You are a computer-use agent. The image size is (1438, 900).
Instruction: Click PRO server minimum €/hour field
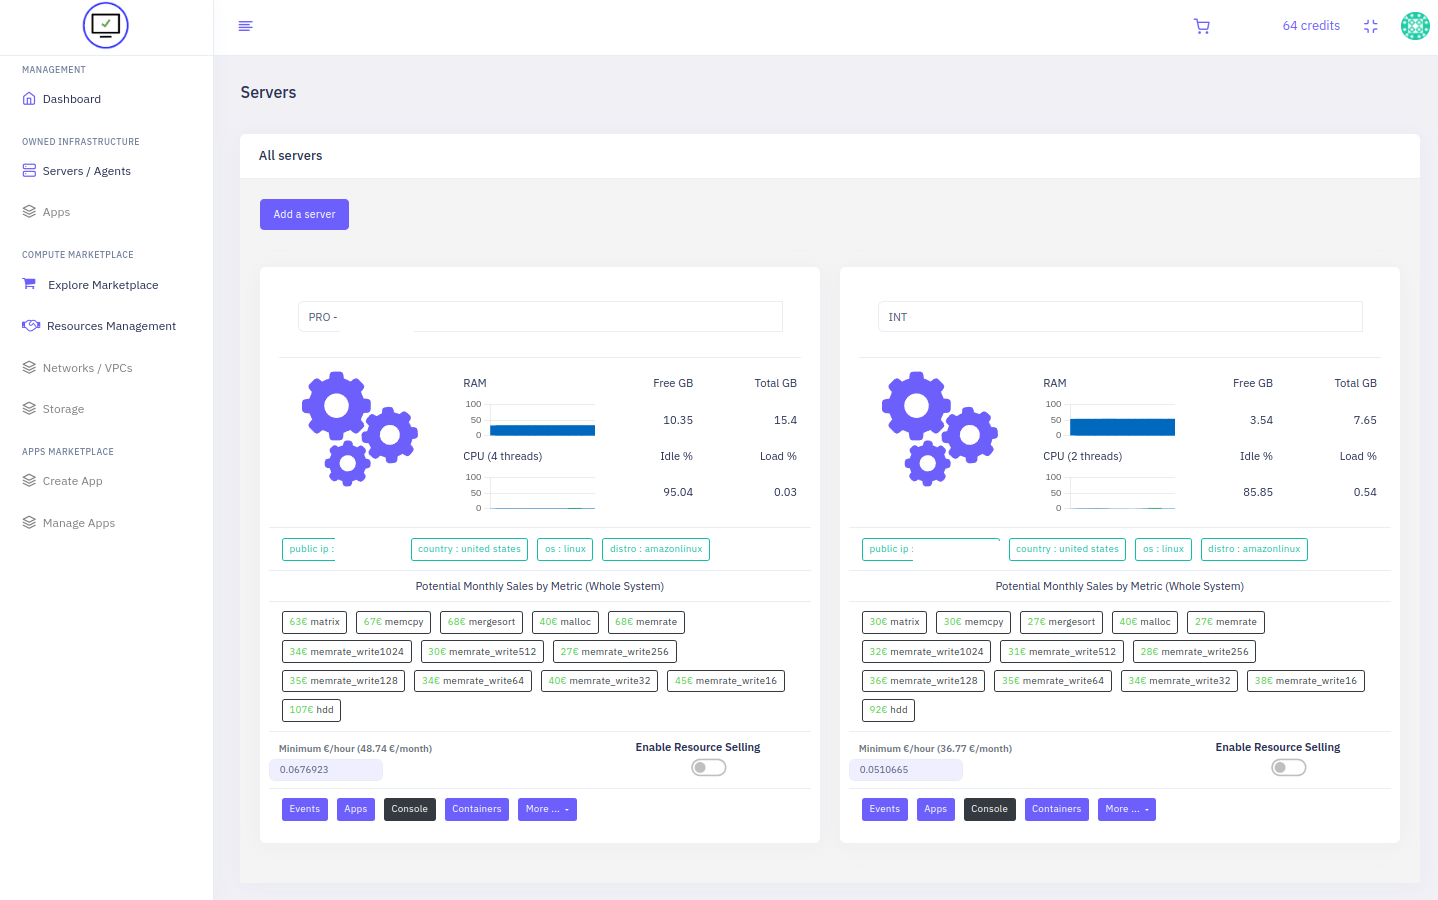coord(326,770)
